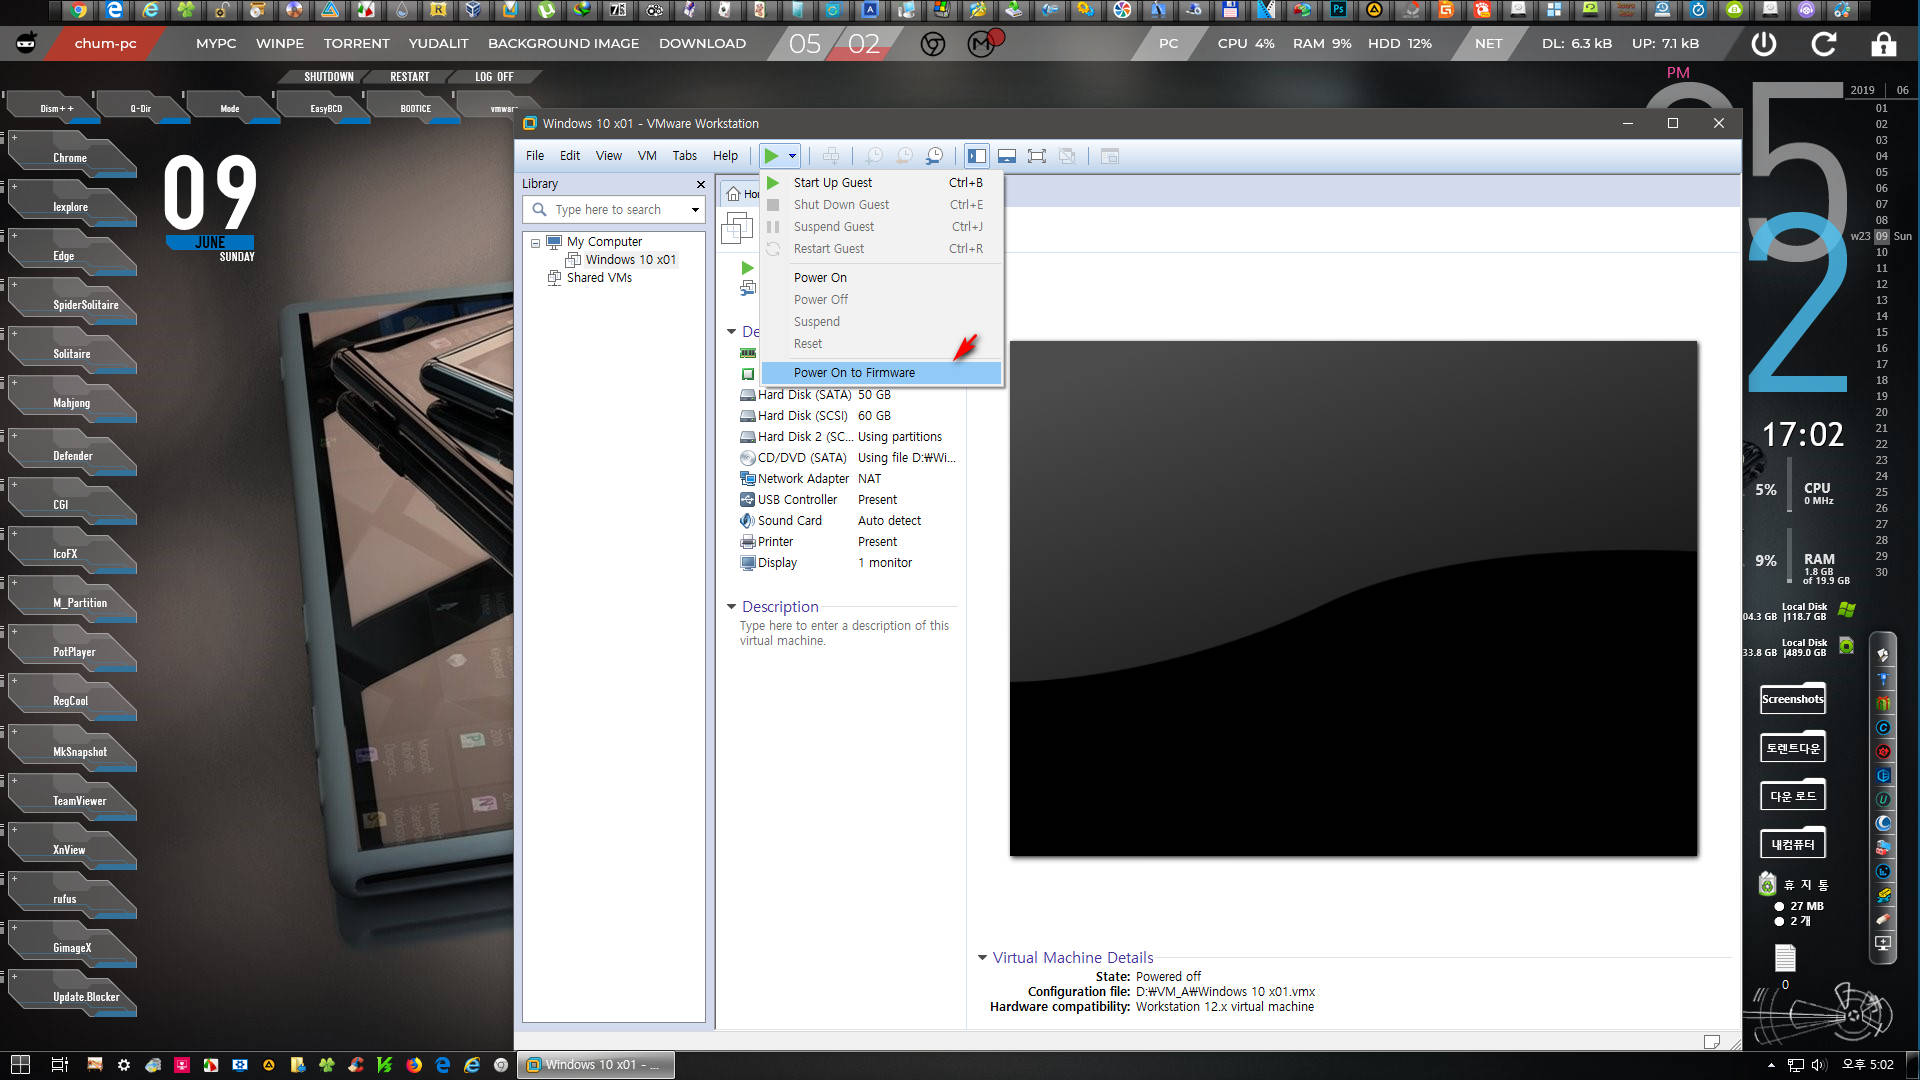1920x1080 pixels.
Task: Click the CD/DVD (SATA) device icon
Action: point(747,458)
